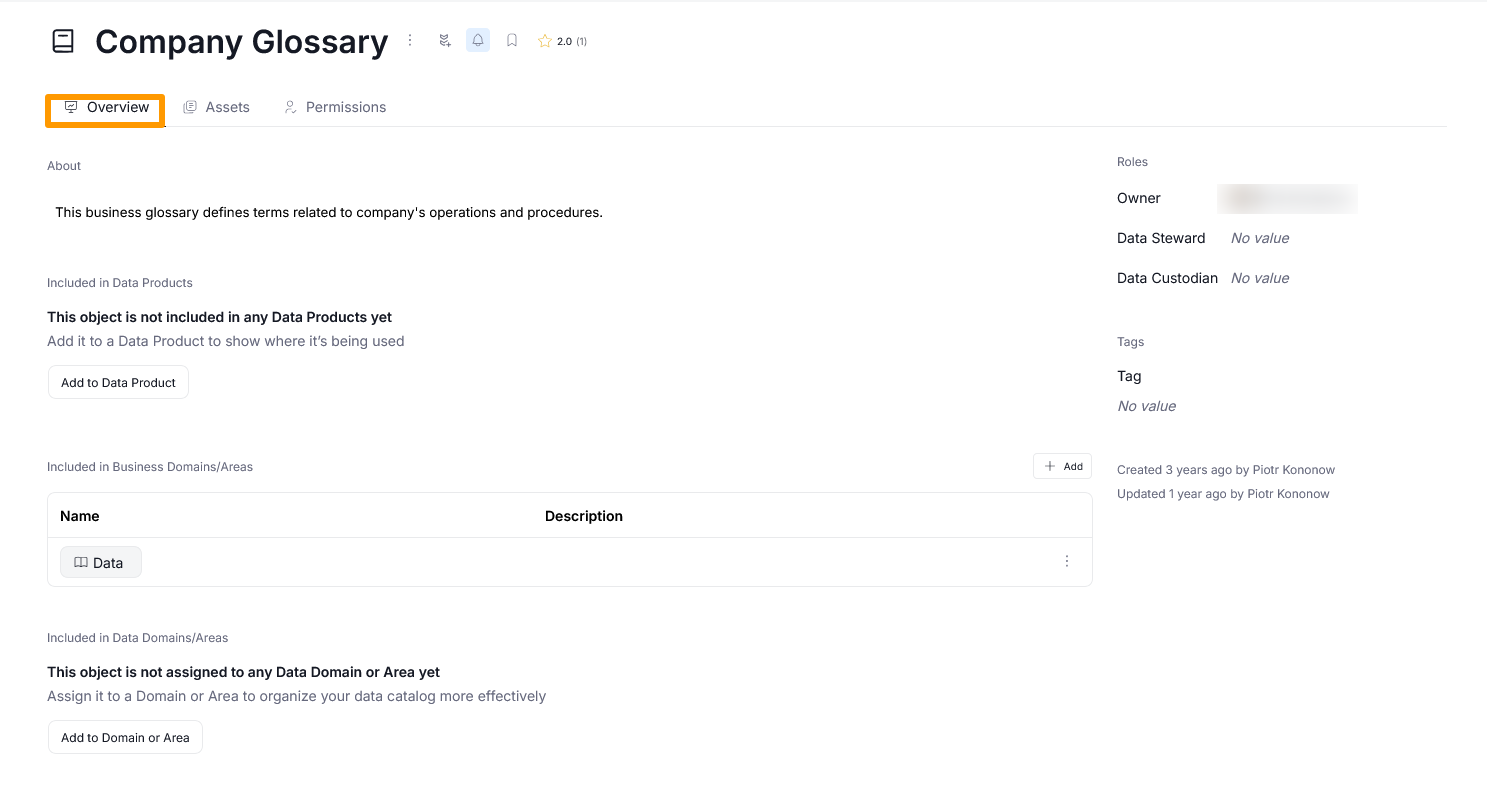The image size is (1487, 795).
Task: Click the blurred Owner value
Action: 1287,199
